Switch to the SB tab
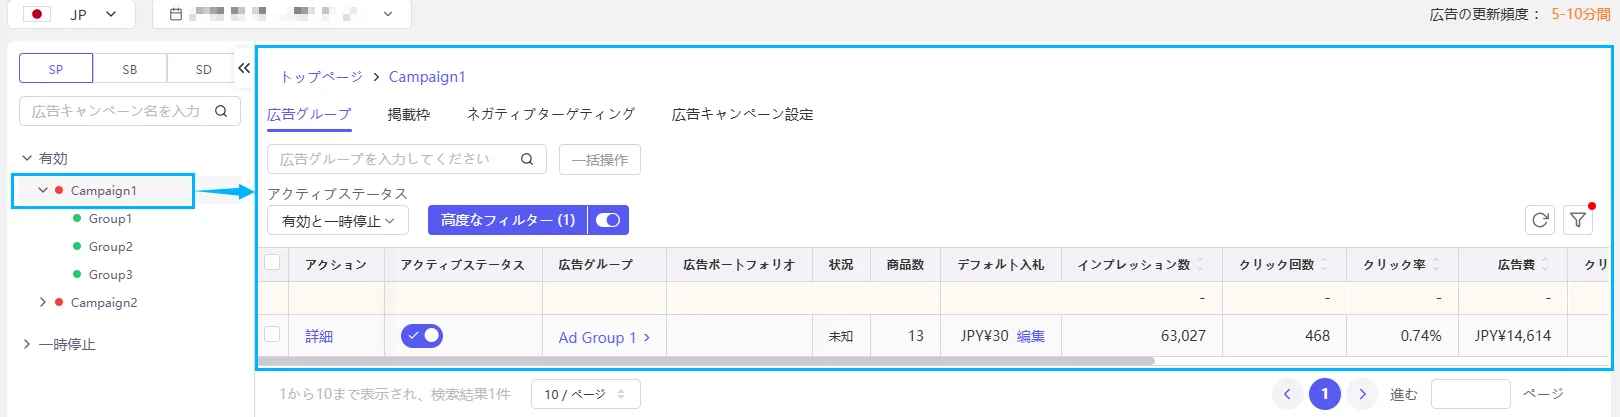This screenshot has height=417, width=1620. (x=130, y=69)
